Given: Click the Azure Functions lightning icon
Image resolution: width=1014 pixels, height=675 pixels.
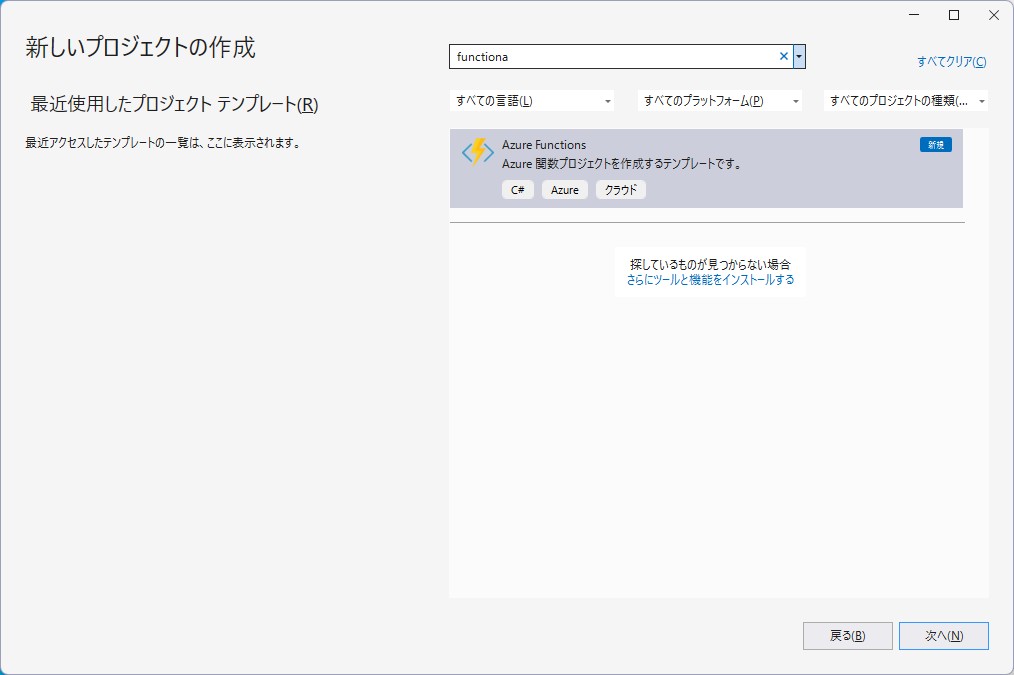Looking at the screenshot, I should [x=477, y=153].
